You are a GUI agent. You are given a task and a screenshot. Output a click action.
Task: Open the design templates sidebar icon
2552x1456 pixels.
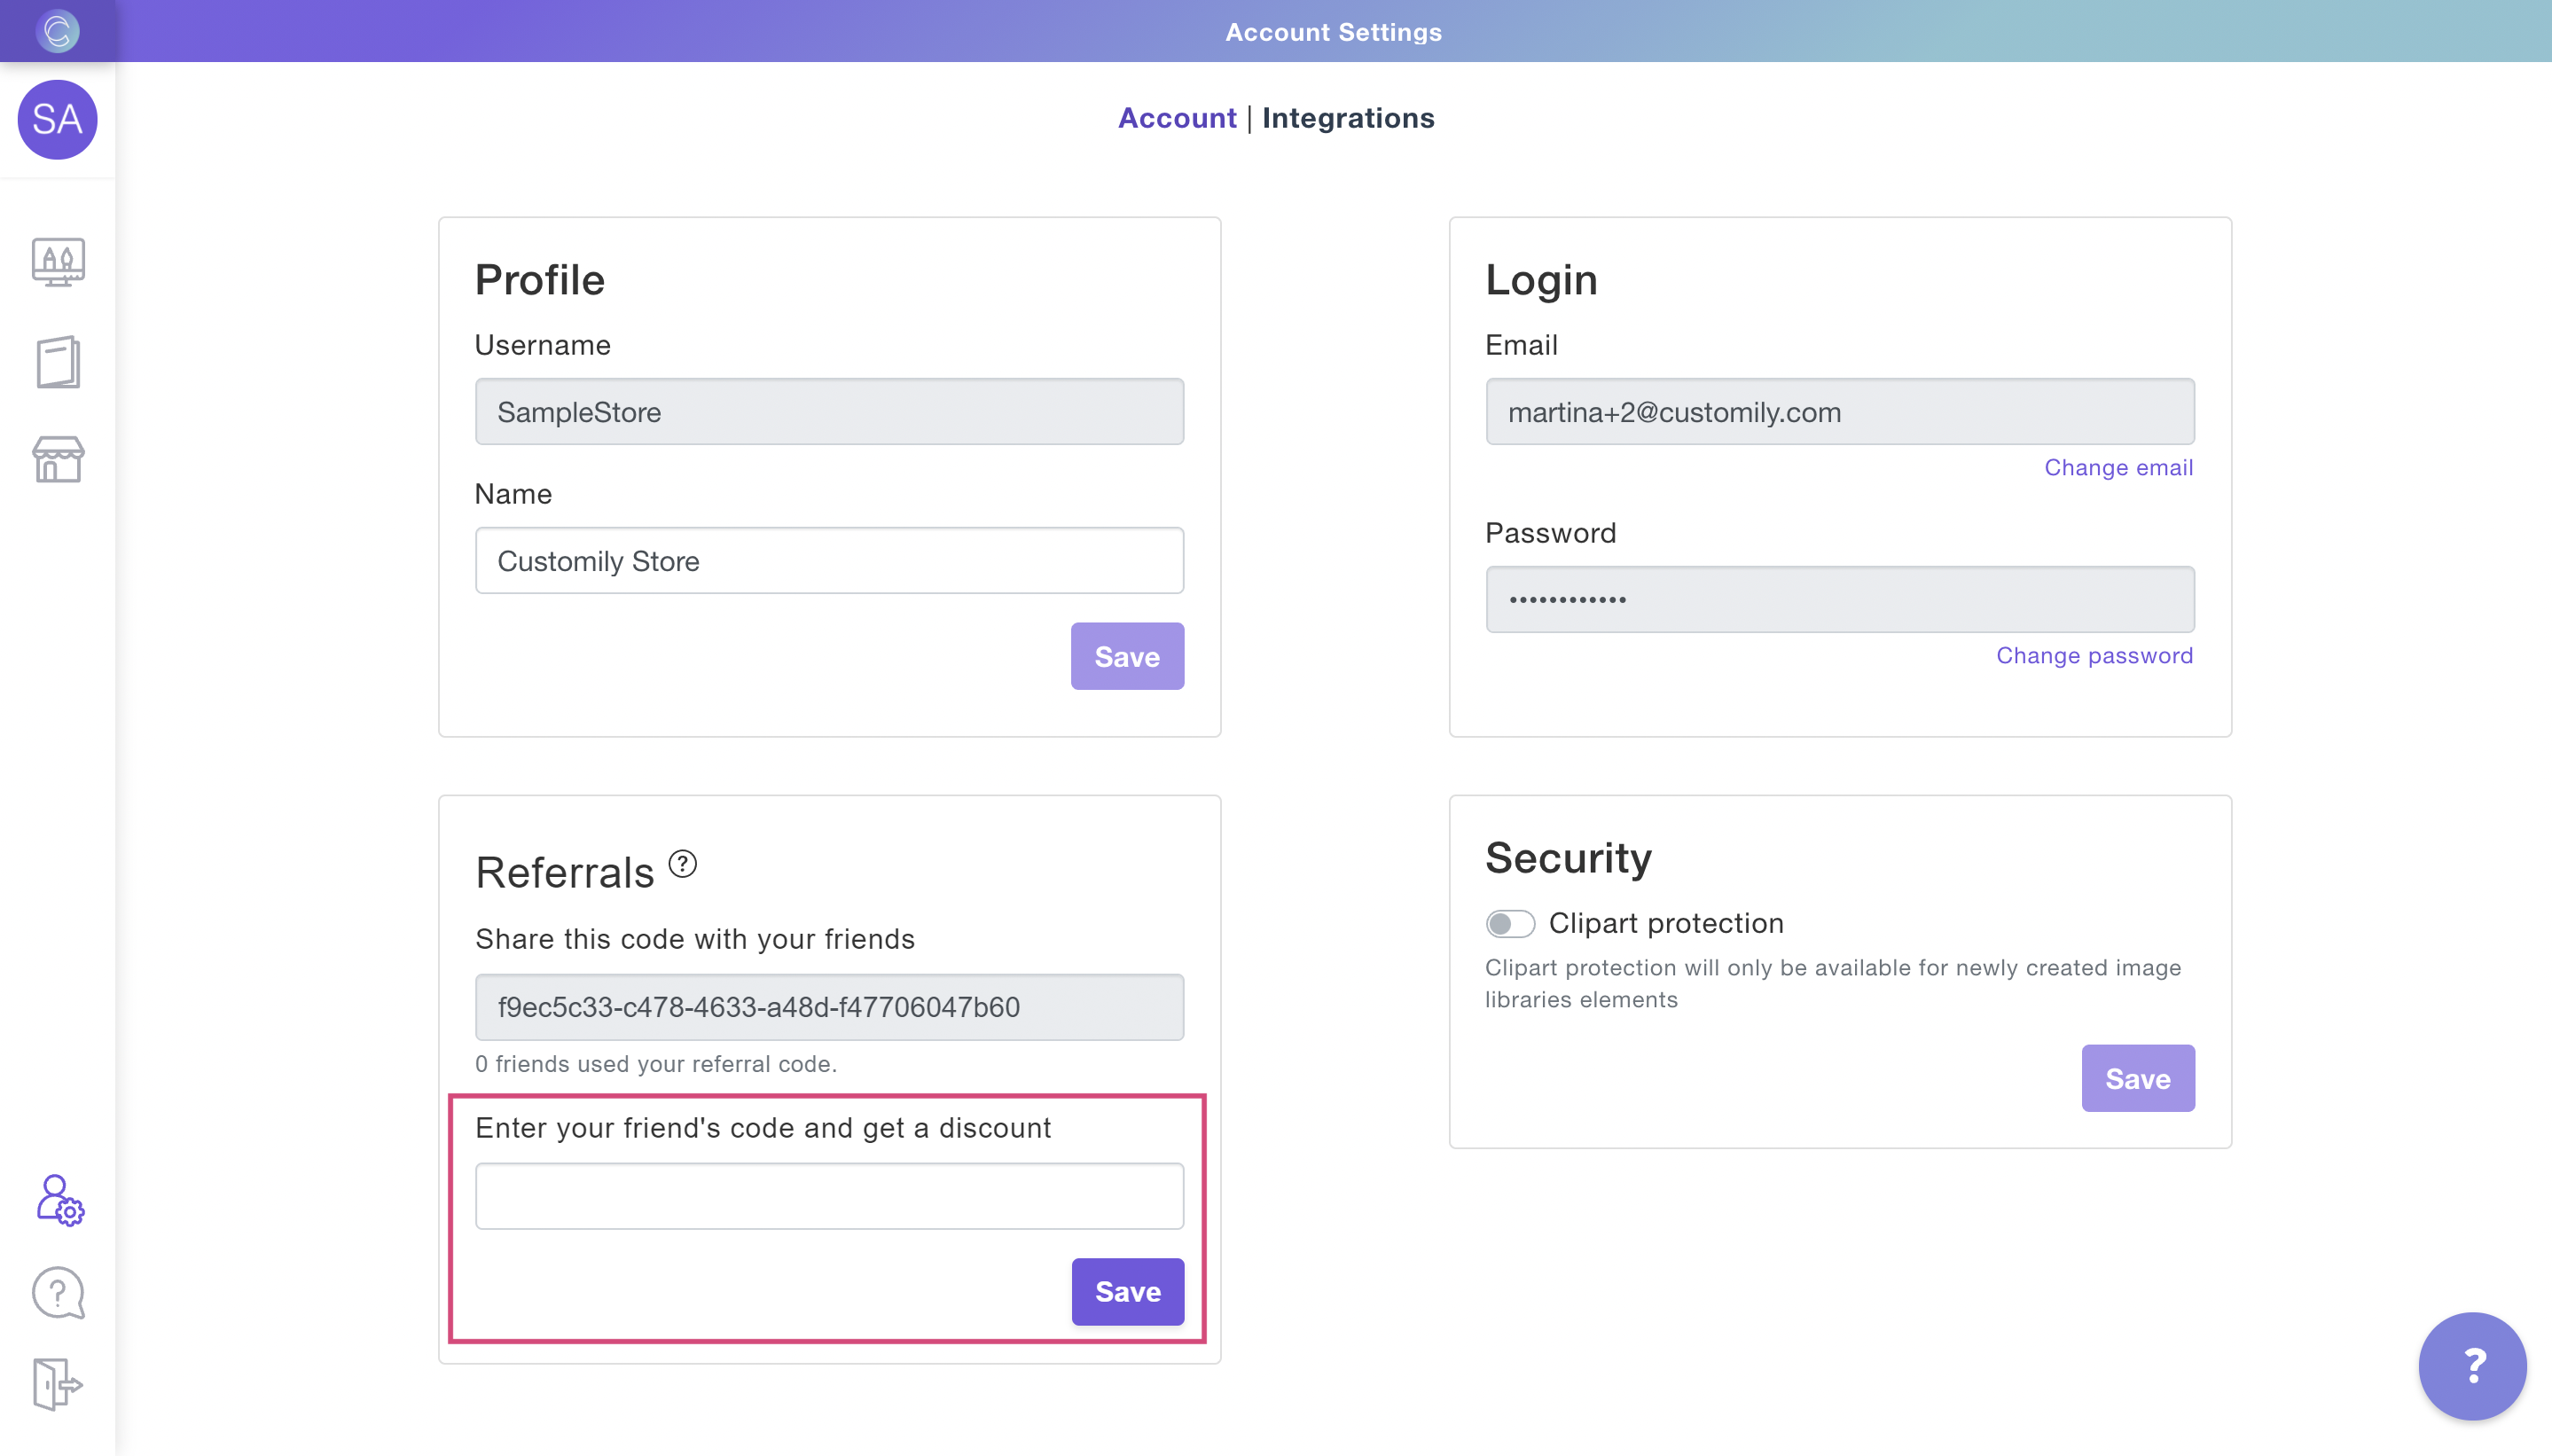(58, 262)
